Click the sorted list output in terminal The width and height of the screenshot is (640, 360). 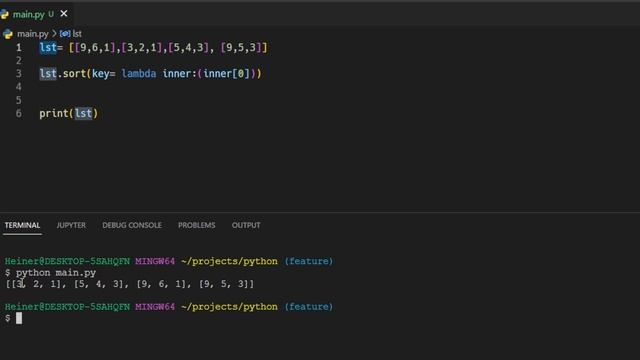point(130,284)
